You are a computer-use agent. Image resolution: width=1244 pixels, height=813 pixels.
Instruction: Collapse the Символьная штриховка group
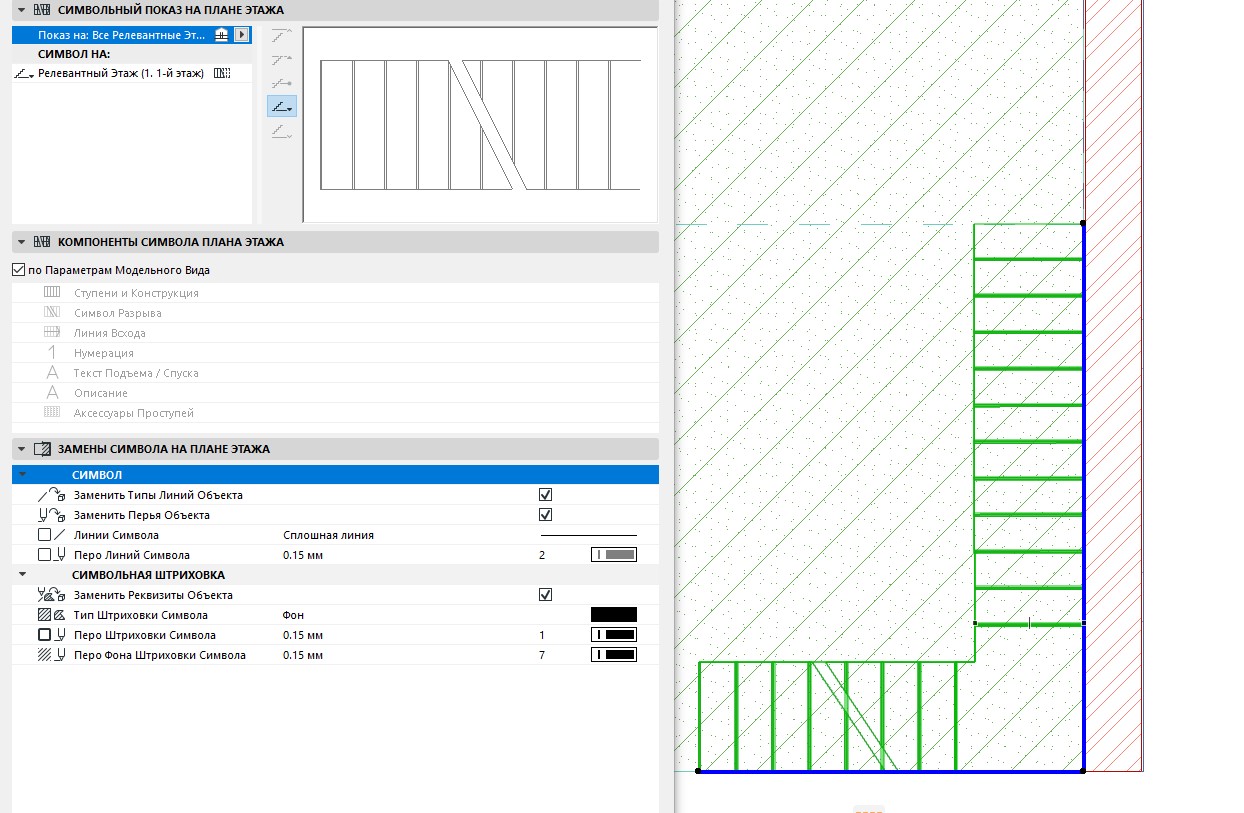(21, 575)
